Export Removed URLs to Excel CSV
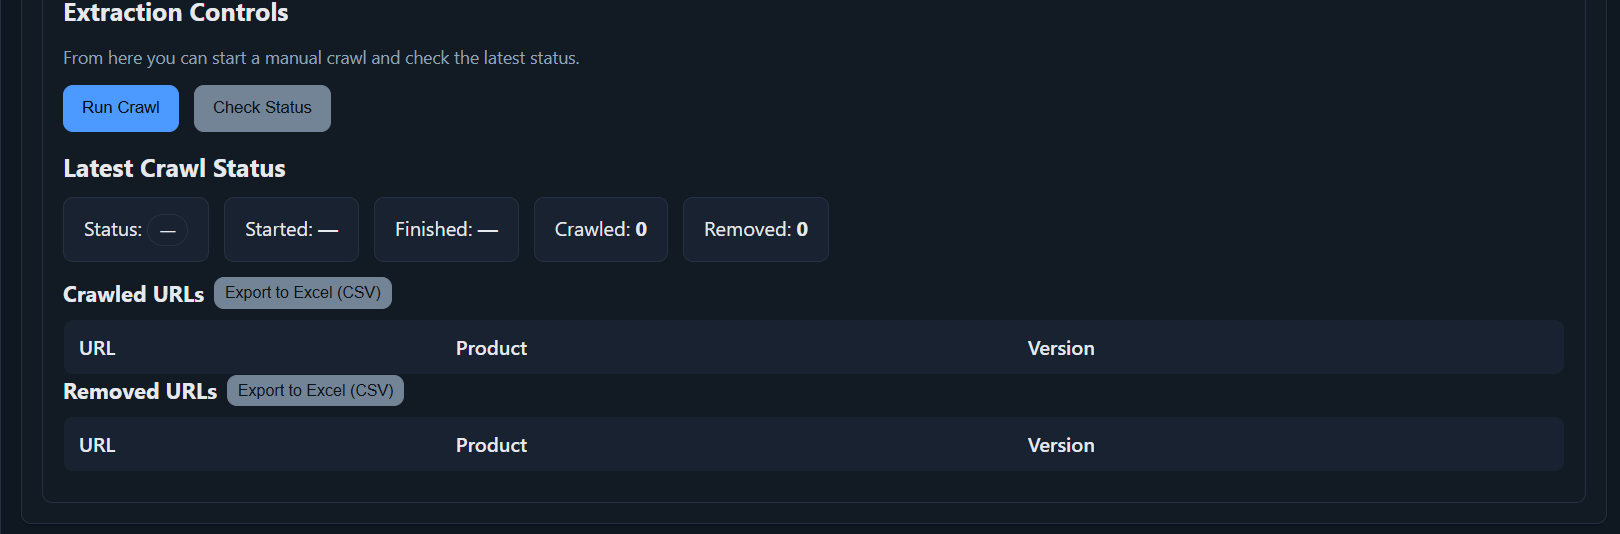The height and width of the screenshot is (534, 1620). coord(315,391)
